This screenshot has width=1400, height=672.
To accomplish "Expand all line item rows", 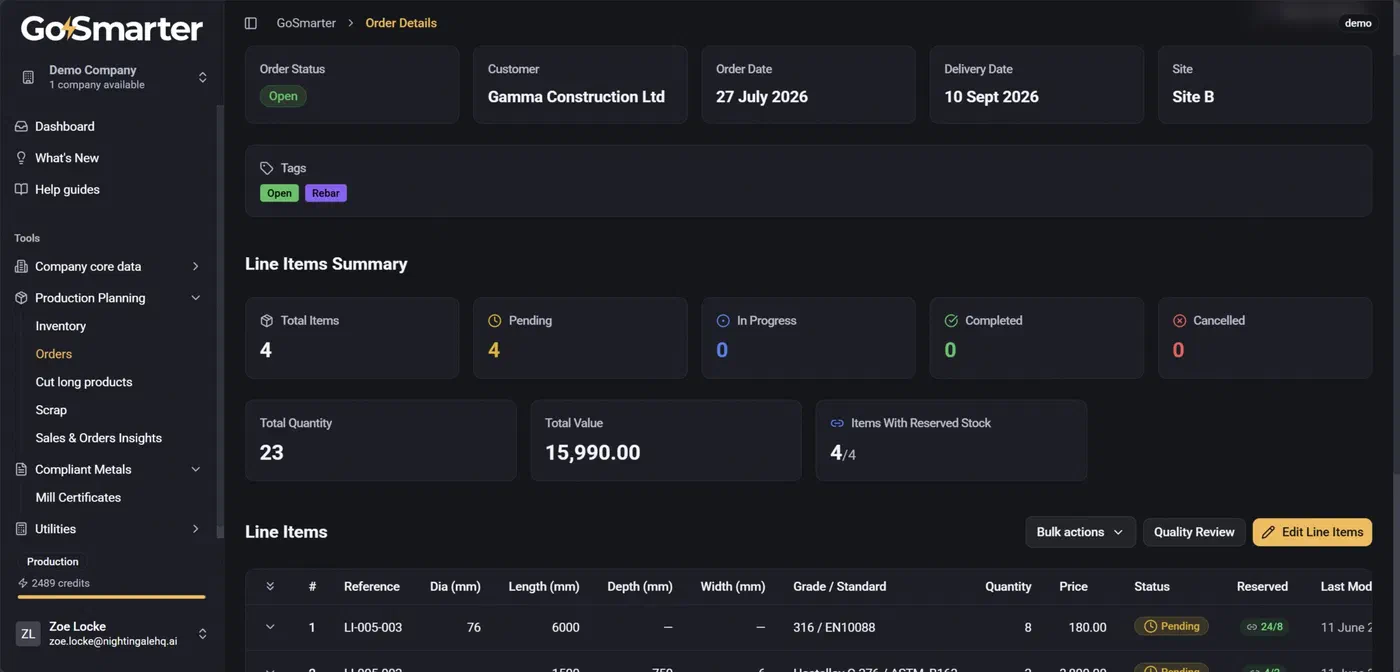I will pos(270,587).
